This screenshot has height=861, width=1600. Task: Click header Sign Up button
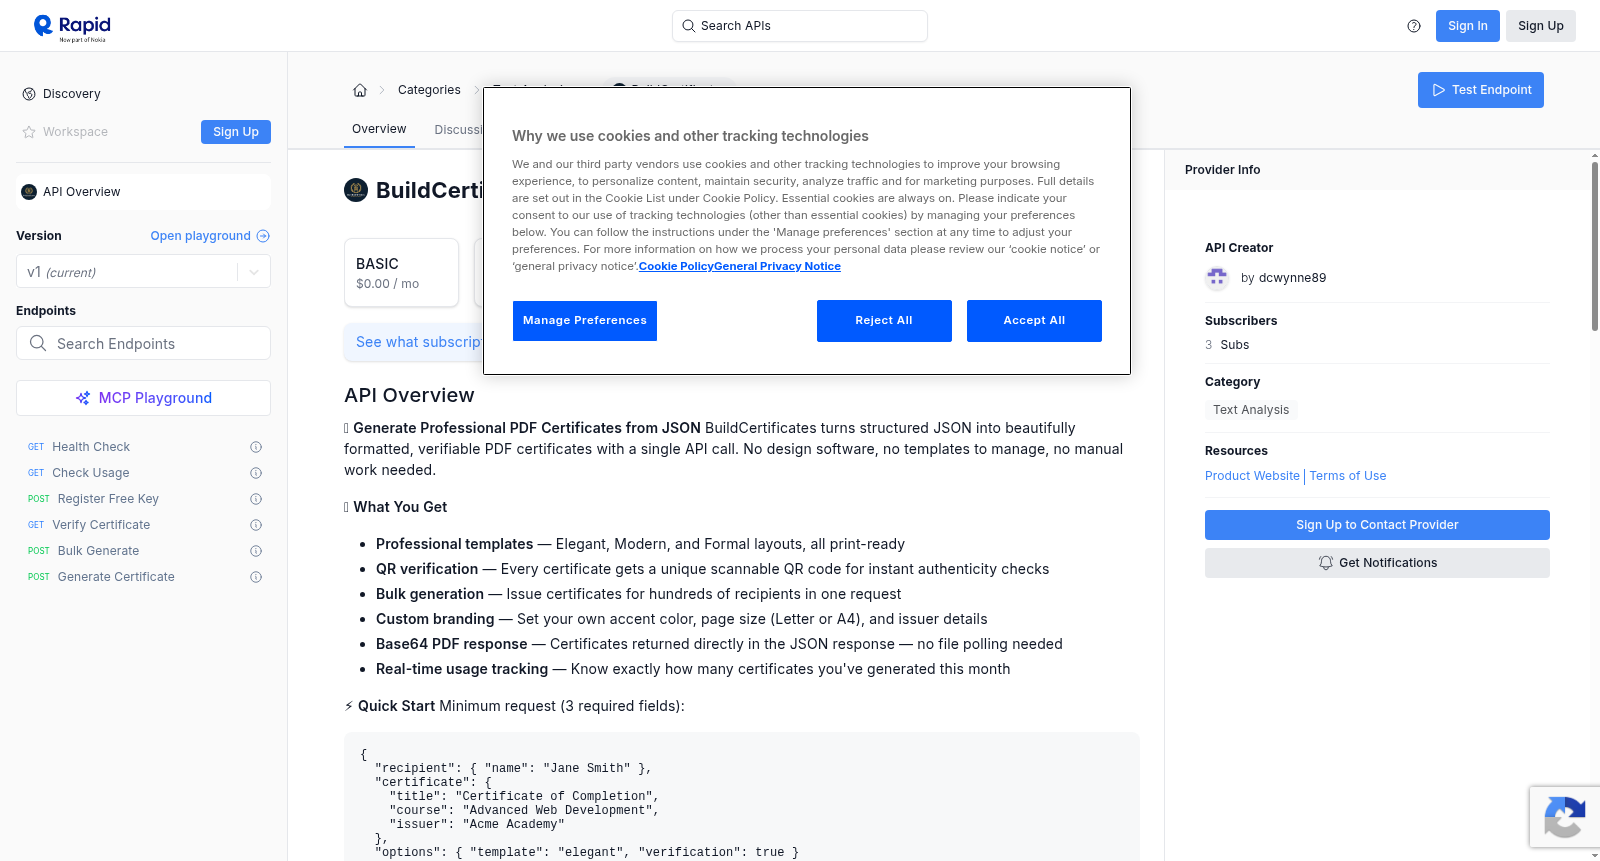[1541, 26]
